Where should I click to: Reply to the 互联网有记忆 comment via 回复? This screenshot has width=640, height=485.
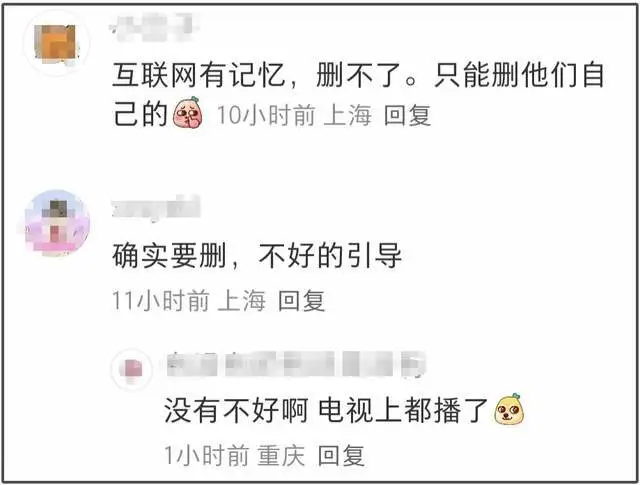(x=407, y=115)
